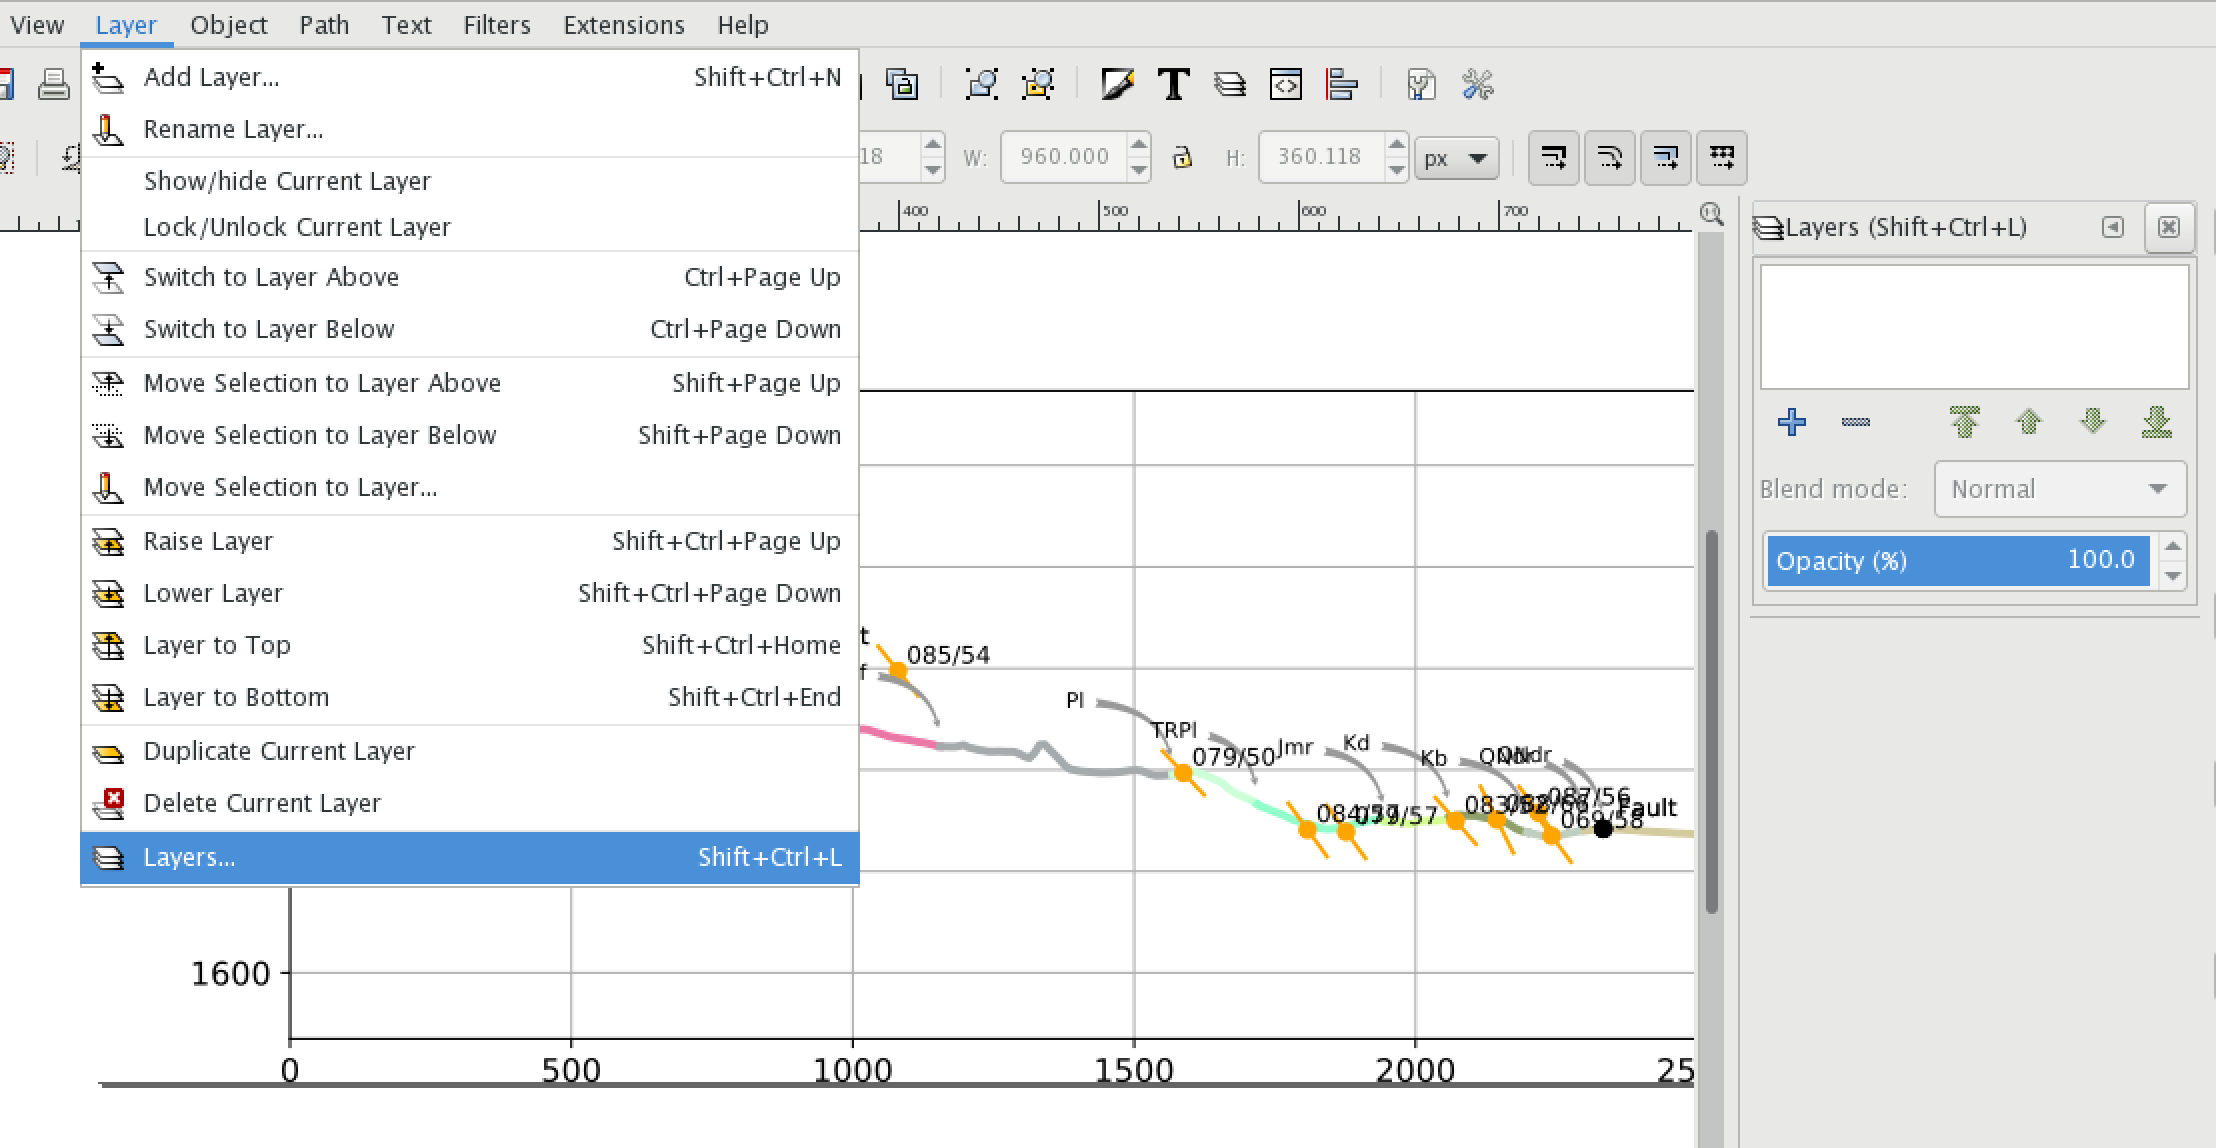The image size is (2216, 1148).
Task: Open Fill and Stroke dialog icon
Action: (x=1117, y=85)
